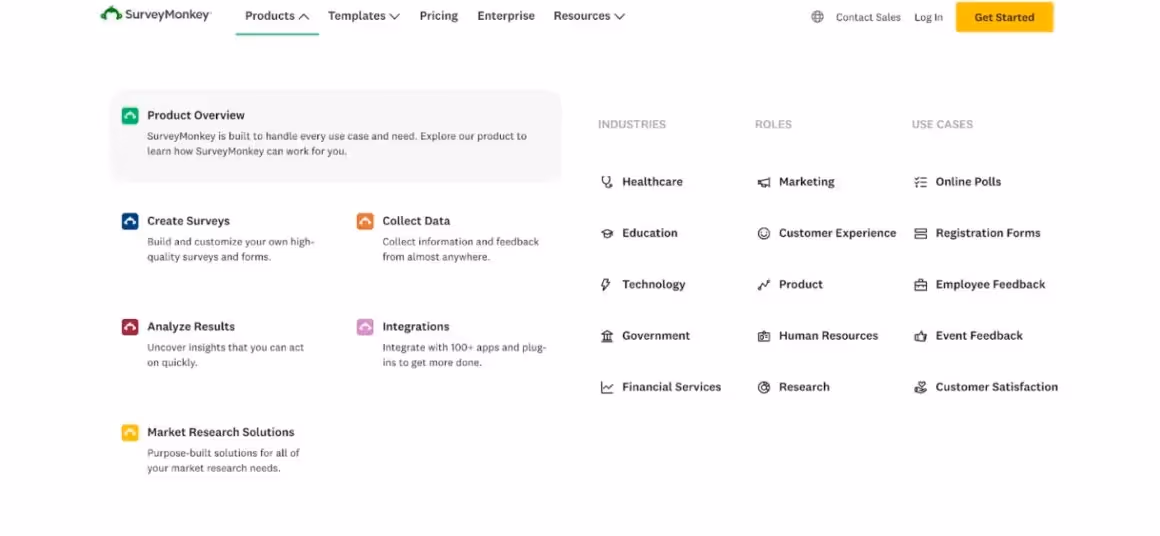Click the SurveyMonkey logo
The image size is (1160, 536).
155,14
